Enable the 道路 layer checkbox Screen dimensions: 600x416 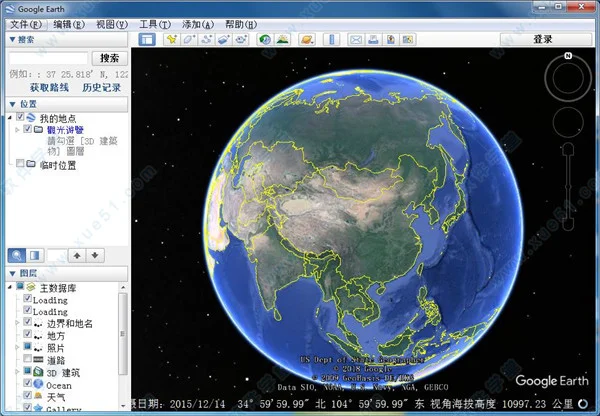28,359
